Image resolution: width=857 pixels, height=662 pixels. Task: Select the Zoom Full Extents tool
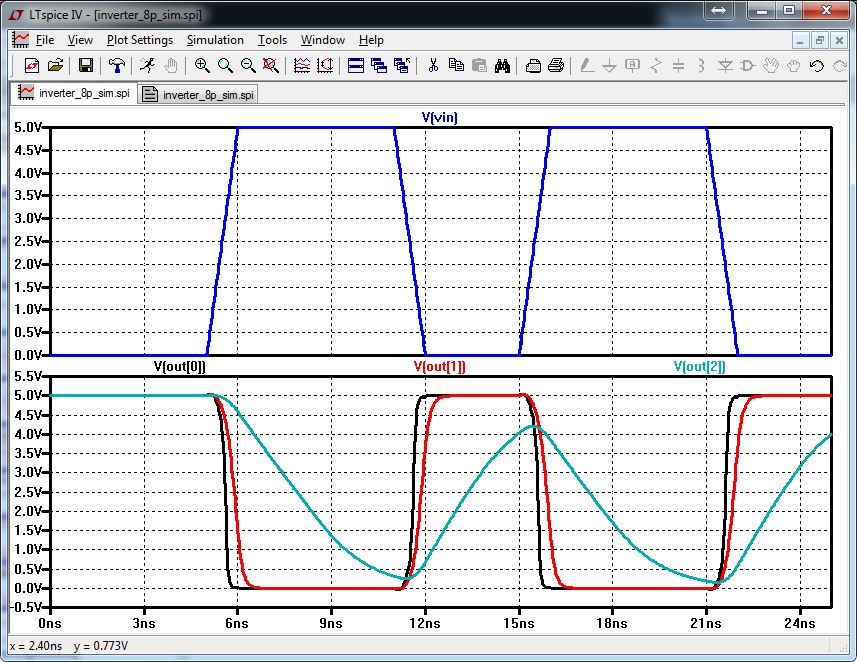pyautogui.click(x=269, y=65)
